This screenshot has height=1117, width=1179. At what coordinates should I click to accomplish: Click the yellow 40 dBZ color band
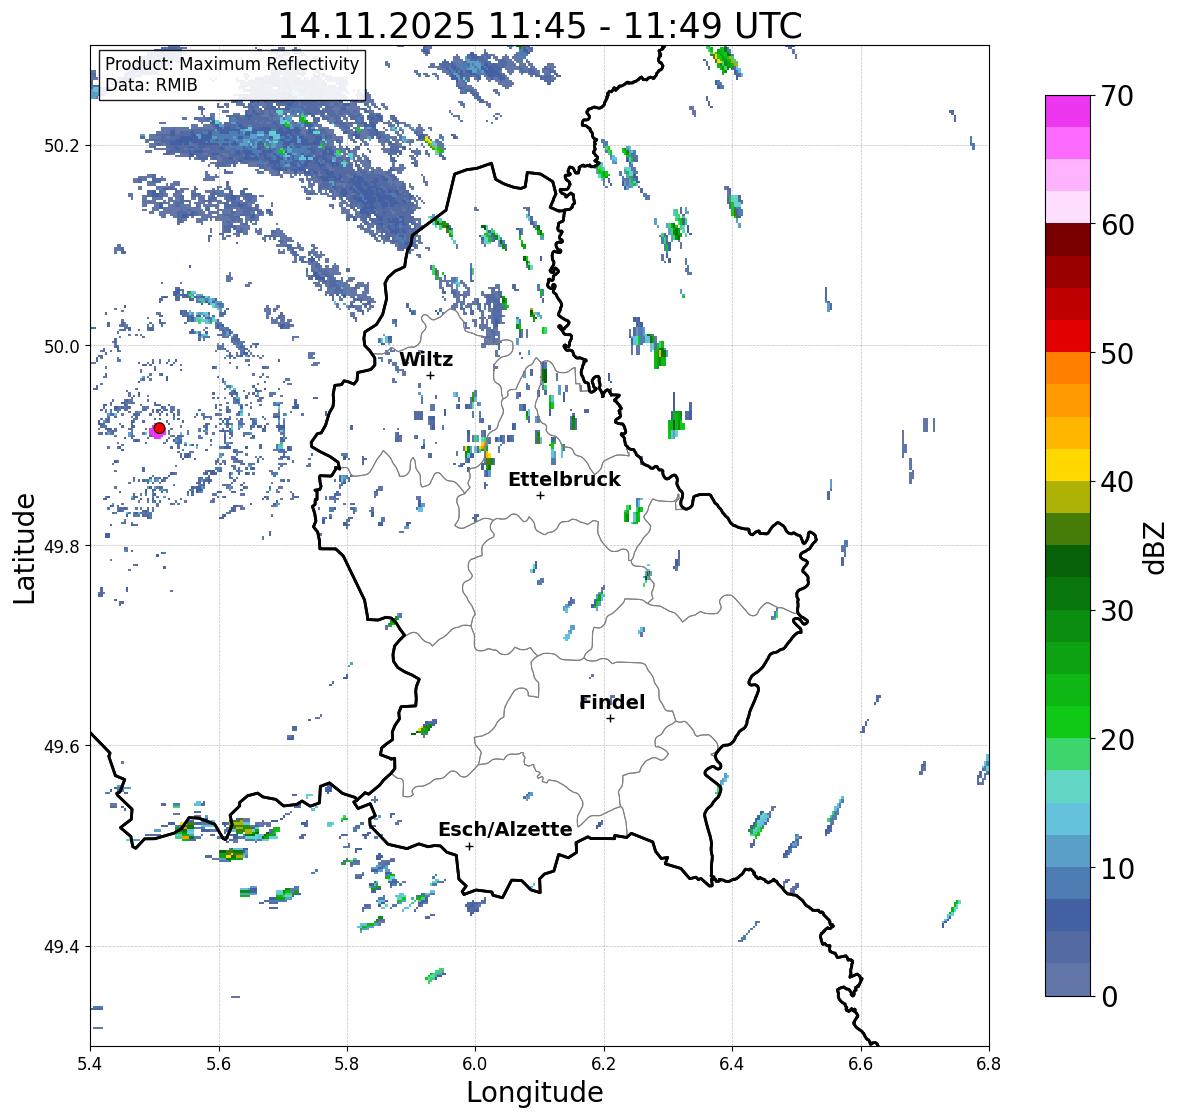click(1068, 465)
